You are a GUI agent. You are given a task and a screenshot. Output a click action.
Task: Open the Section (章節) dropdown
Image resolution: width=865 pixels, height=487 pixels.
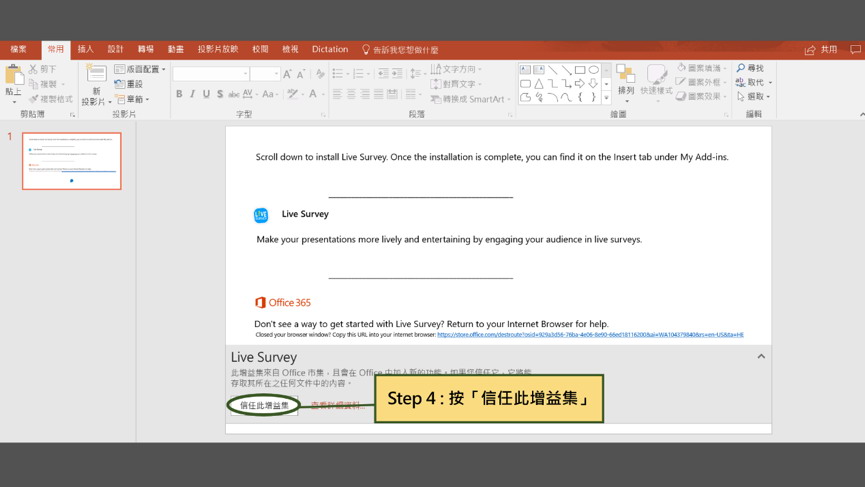tap(132, 99)
